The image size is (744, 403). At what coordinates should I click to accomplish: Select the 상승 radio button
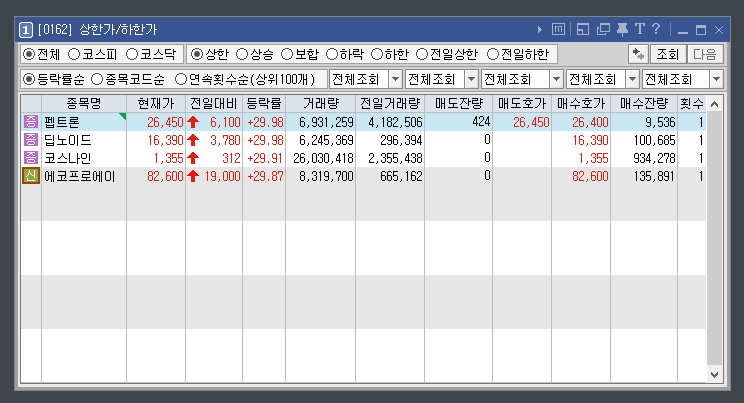click(x=242, y=54)
